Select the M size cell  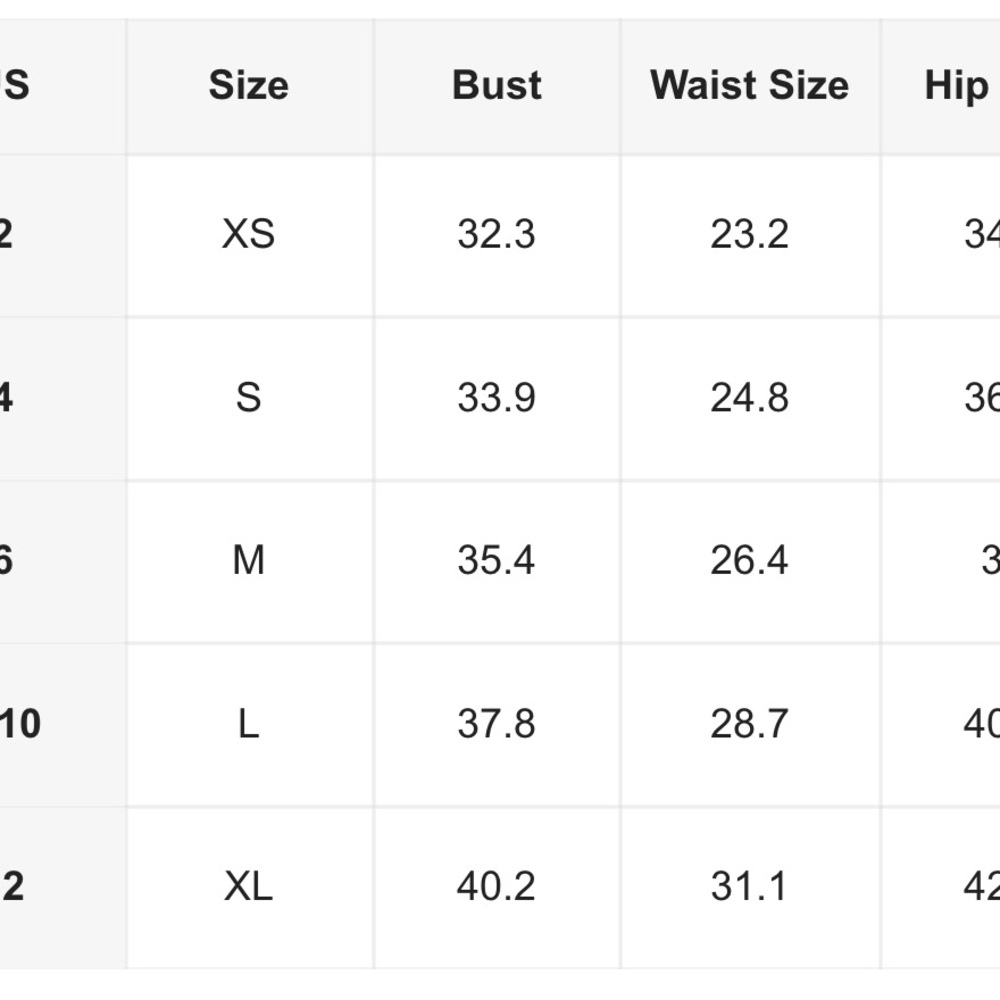pyautogui.click(x=248, y=561)
